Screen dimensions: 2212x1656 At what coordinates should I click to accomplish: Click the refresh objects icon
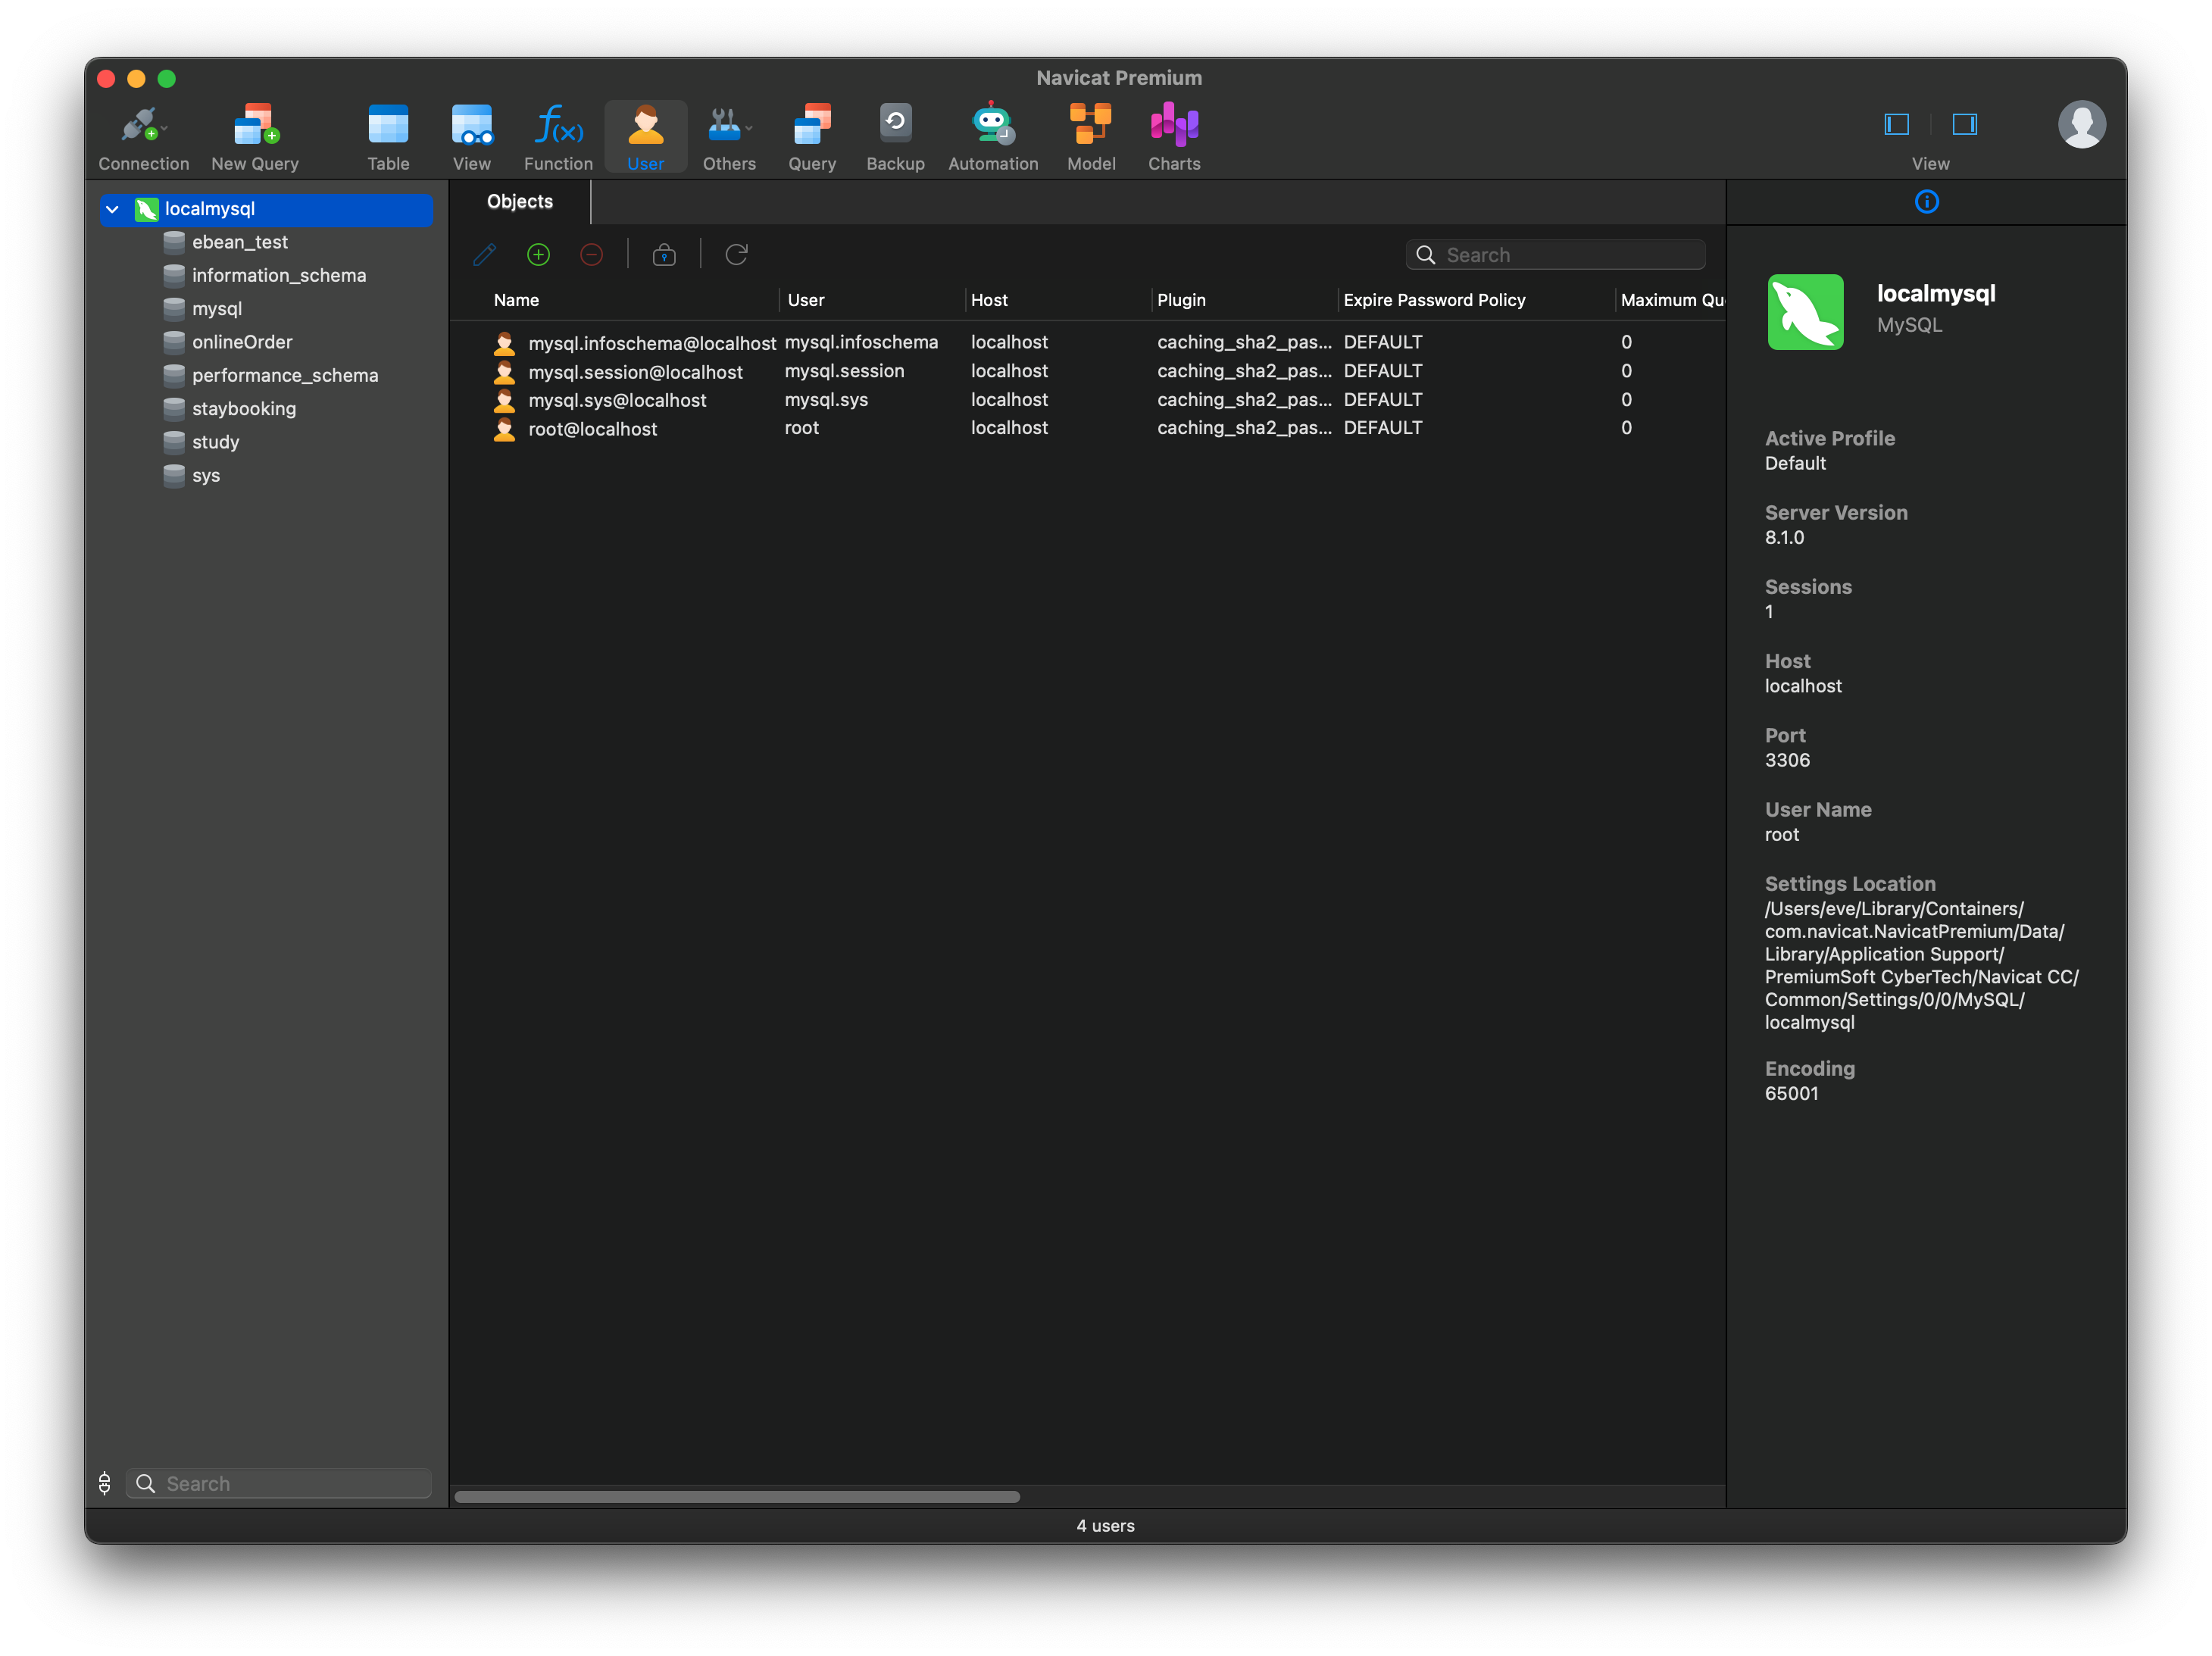click(x=736, y=255)
